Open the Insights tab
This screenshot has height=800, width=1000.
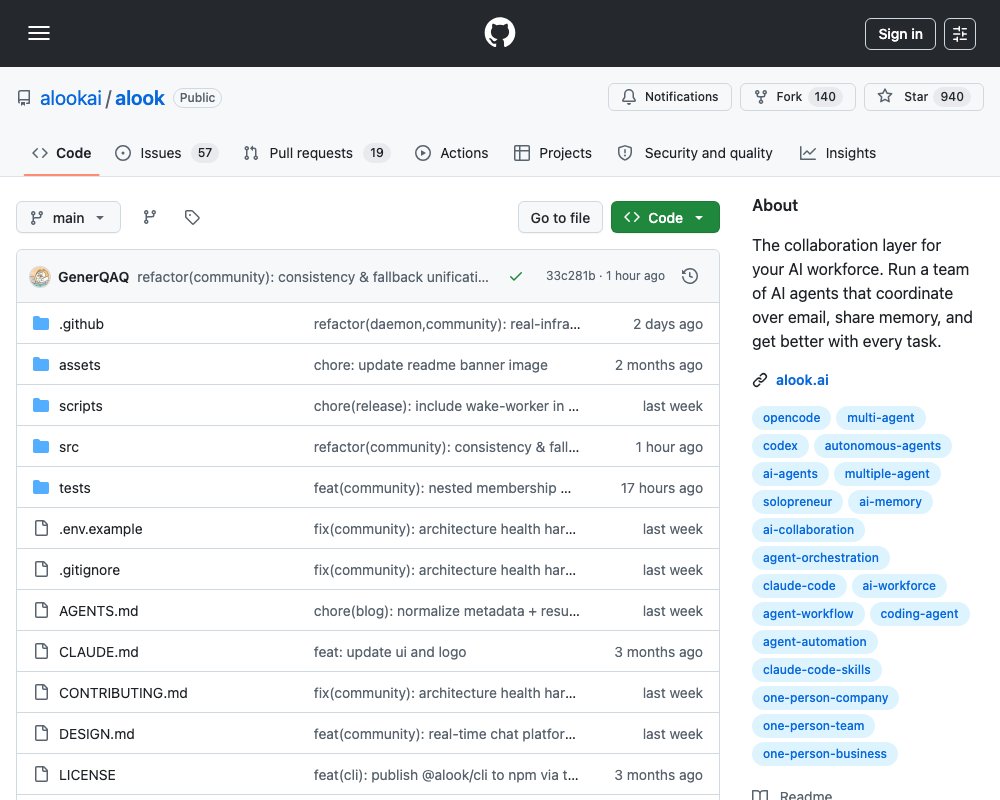click(x=837, y=153)
